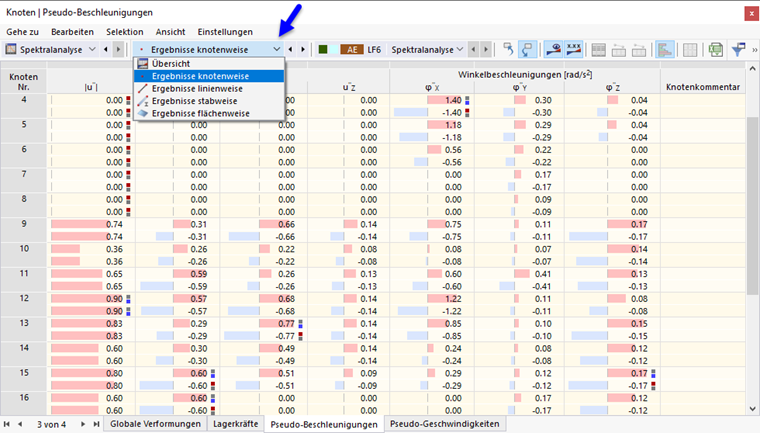The image size is (760, 433).
Task: Click the stabweise member icon
Action: click(x=142, y=101)
